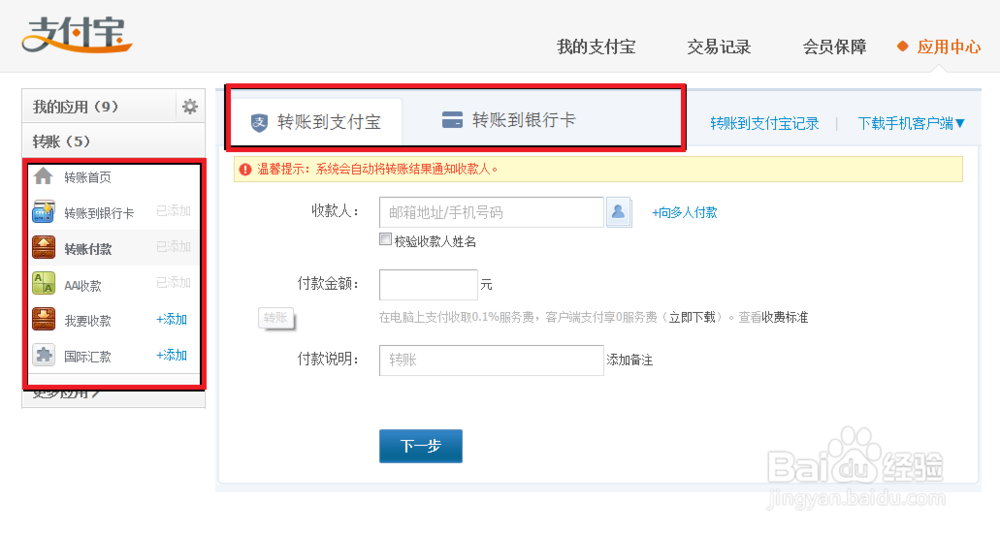This screenshot has height=533, width=1000.
Task: Click the AA icon beside AA收款
Action: point(43,283)
